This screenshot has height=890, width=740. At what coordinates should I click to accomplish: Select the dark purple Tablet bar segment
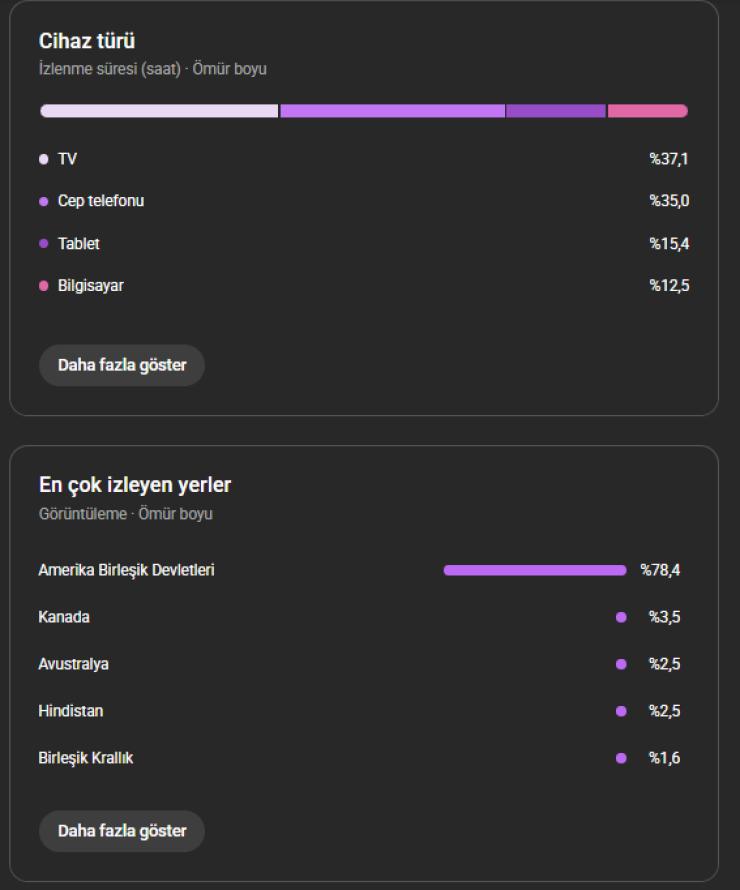[x=556, y=111]
